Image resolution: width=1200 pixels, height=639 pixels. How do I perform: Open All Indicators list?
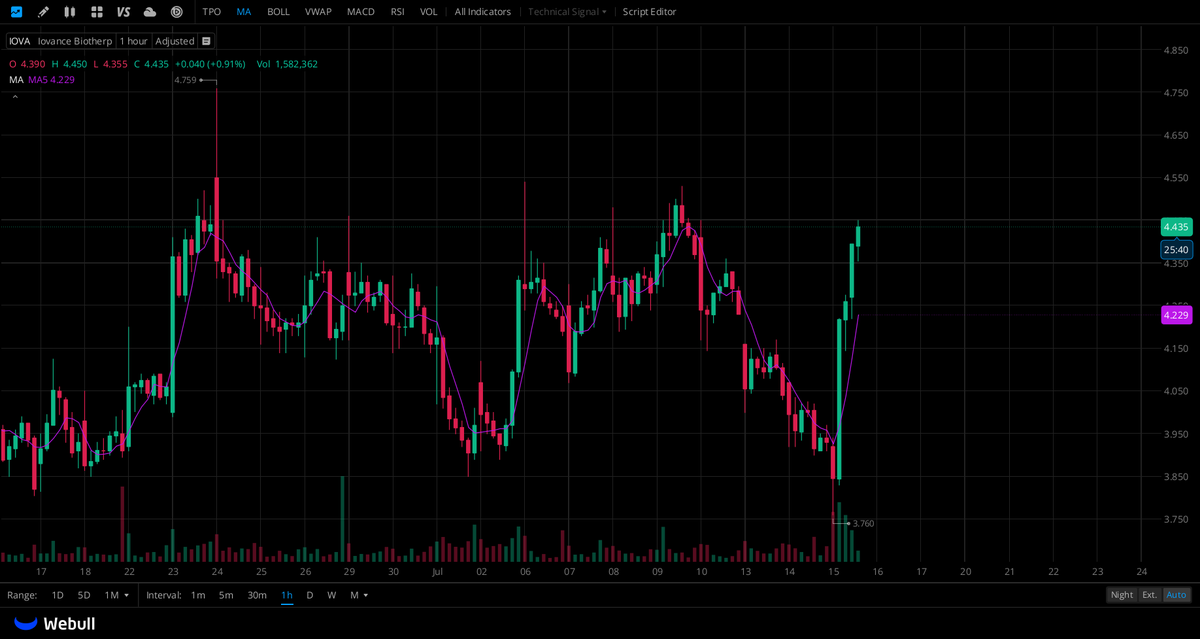482,12
